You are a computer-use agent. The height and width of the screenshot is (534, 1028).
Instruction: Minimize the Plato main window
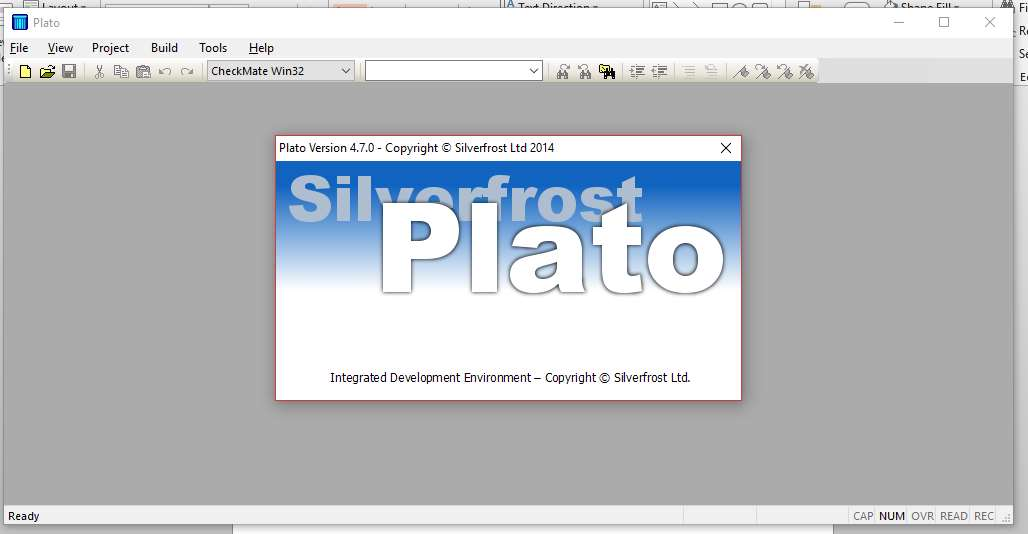point(899,22)
